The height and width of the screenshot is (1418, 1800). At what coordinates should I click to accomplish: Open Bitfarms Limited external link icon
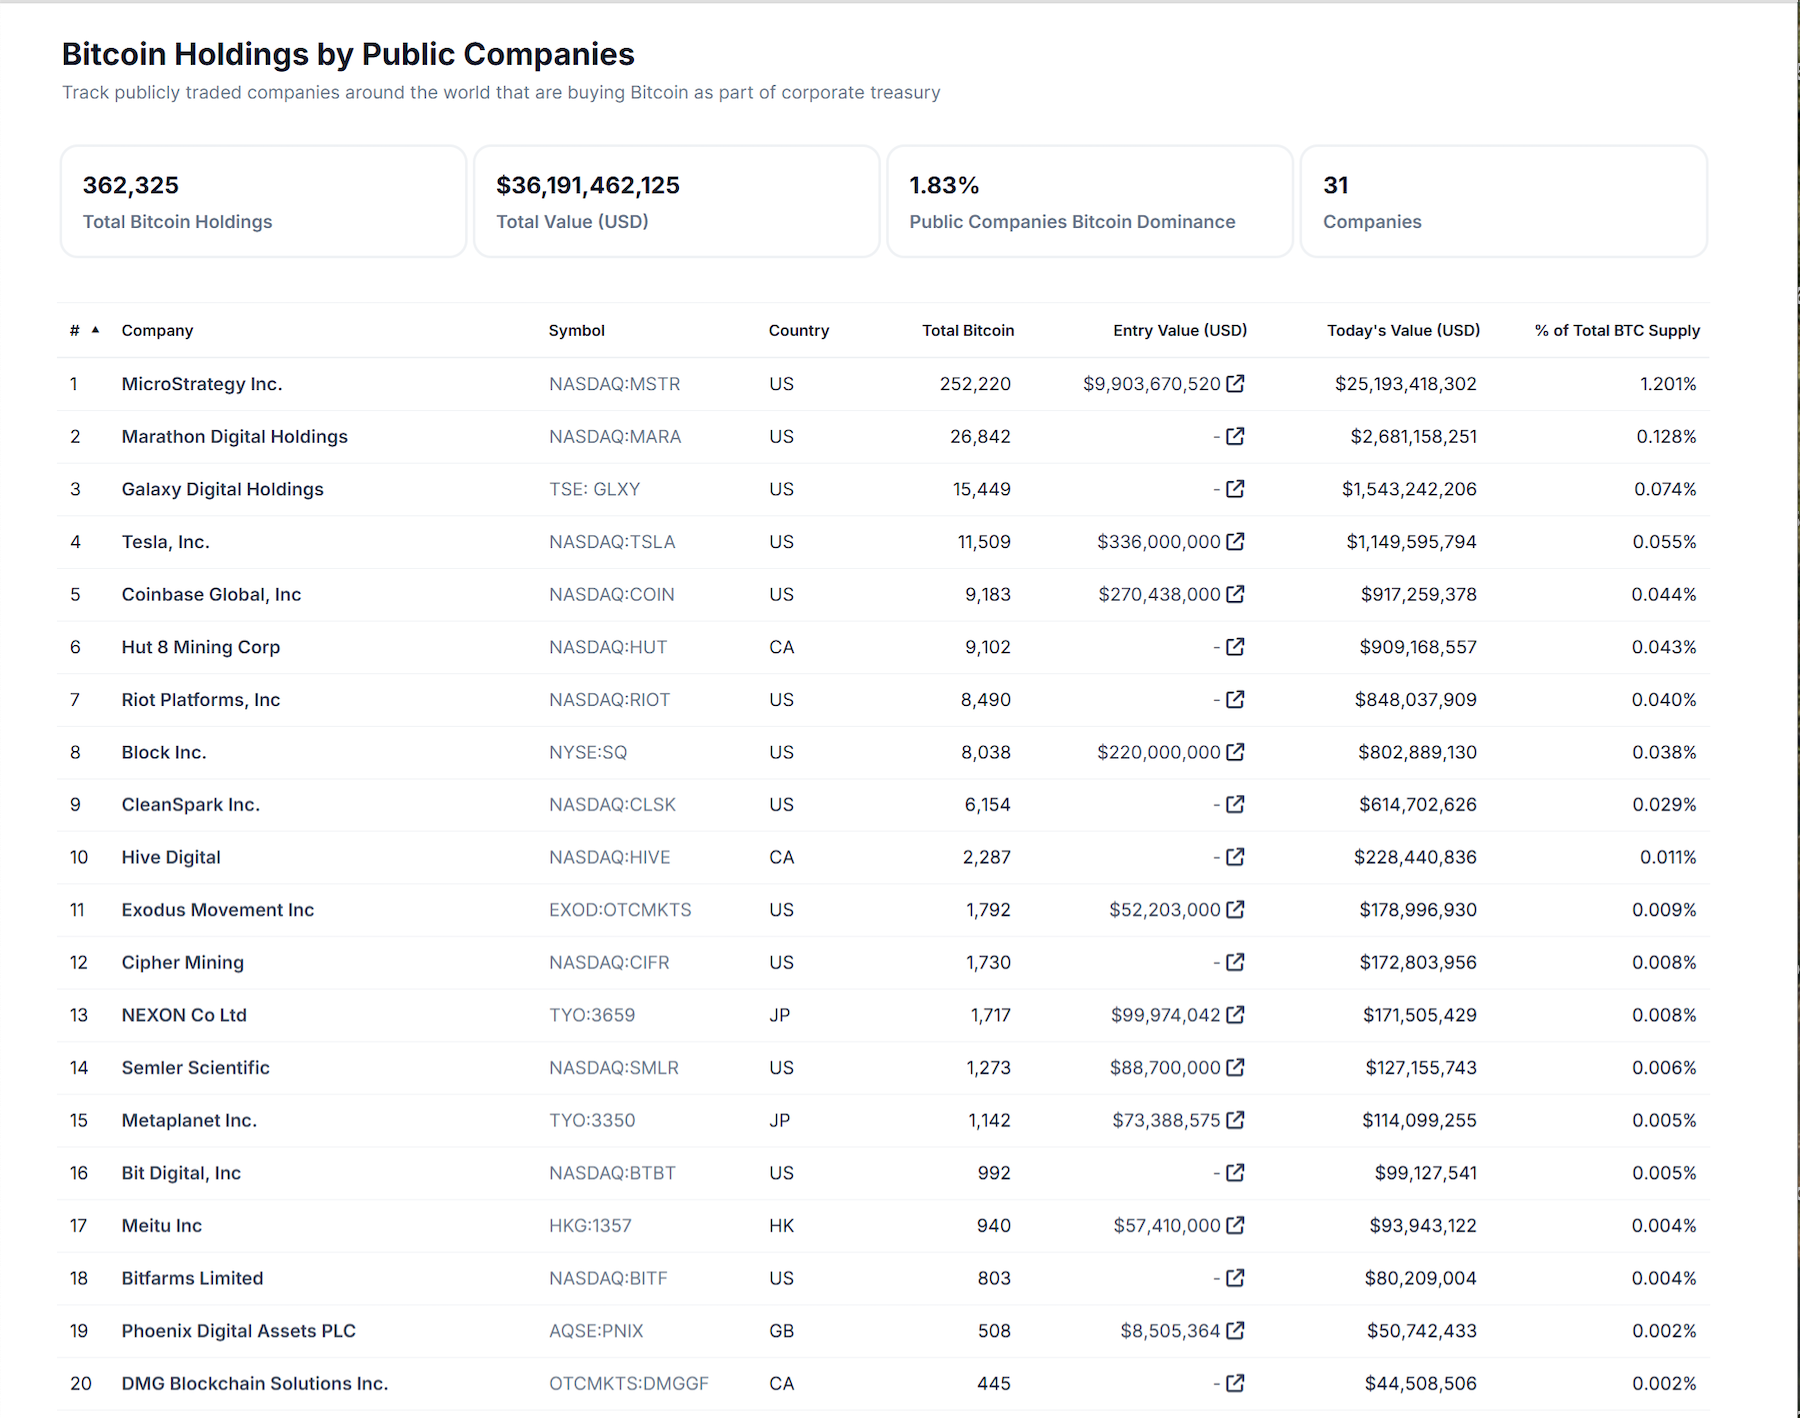click(x=1235, y=1278)
